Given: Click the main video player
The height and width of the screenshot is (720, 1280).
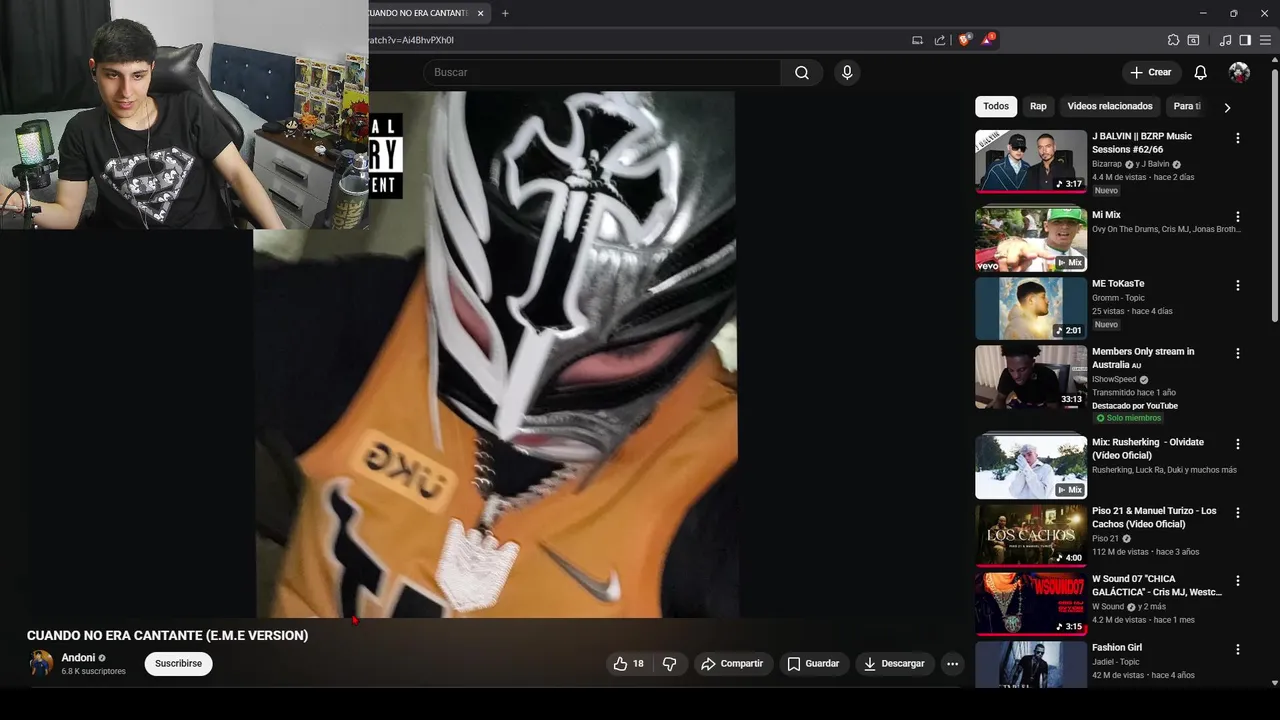Looking at the screenshot, I should pyautogui.click(x=496, y=354).
